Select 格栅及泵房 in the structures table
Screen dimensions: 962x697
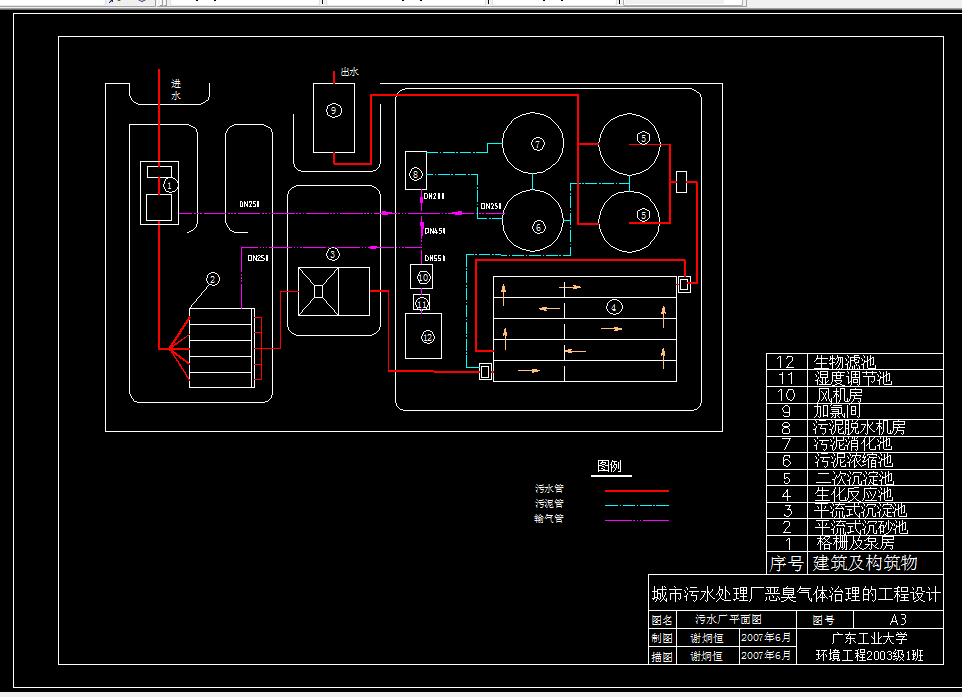tap(855, 543)
